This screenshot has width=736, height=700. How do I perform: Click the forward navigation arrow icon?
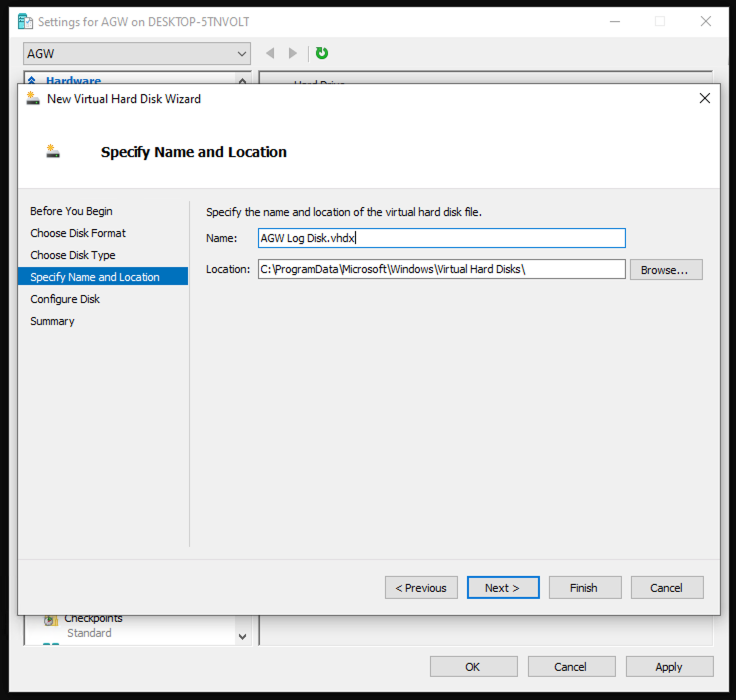pyautogui.click(x=293, y=53)
